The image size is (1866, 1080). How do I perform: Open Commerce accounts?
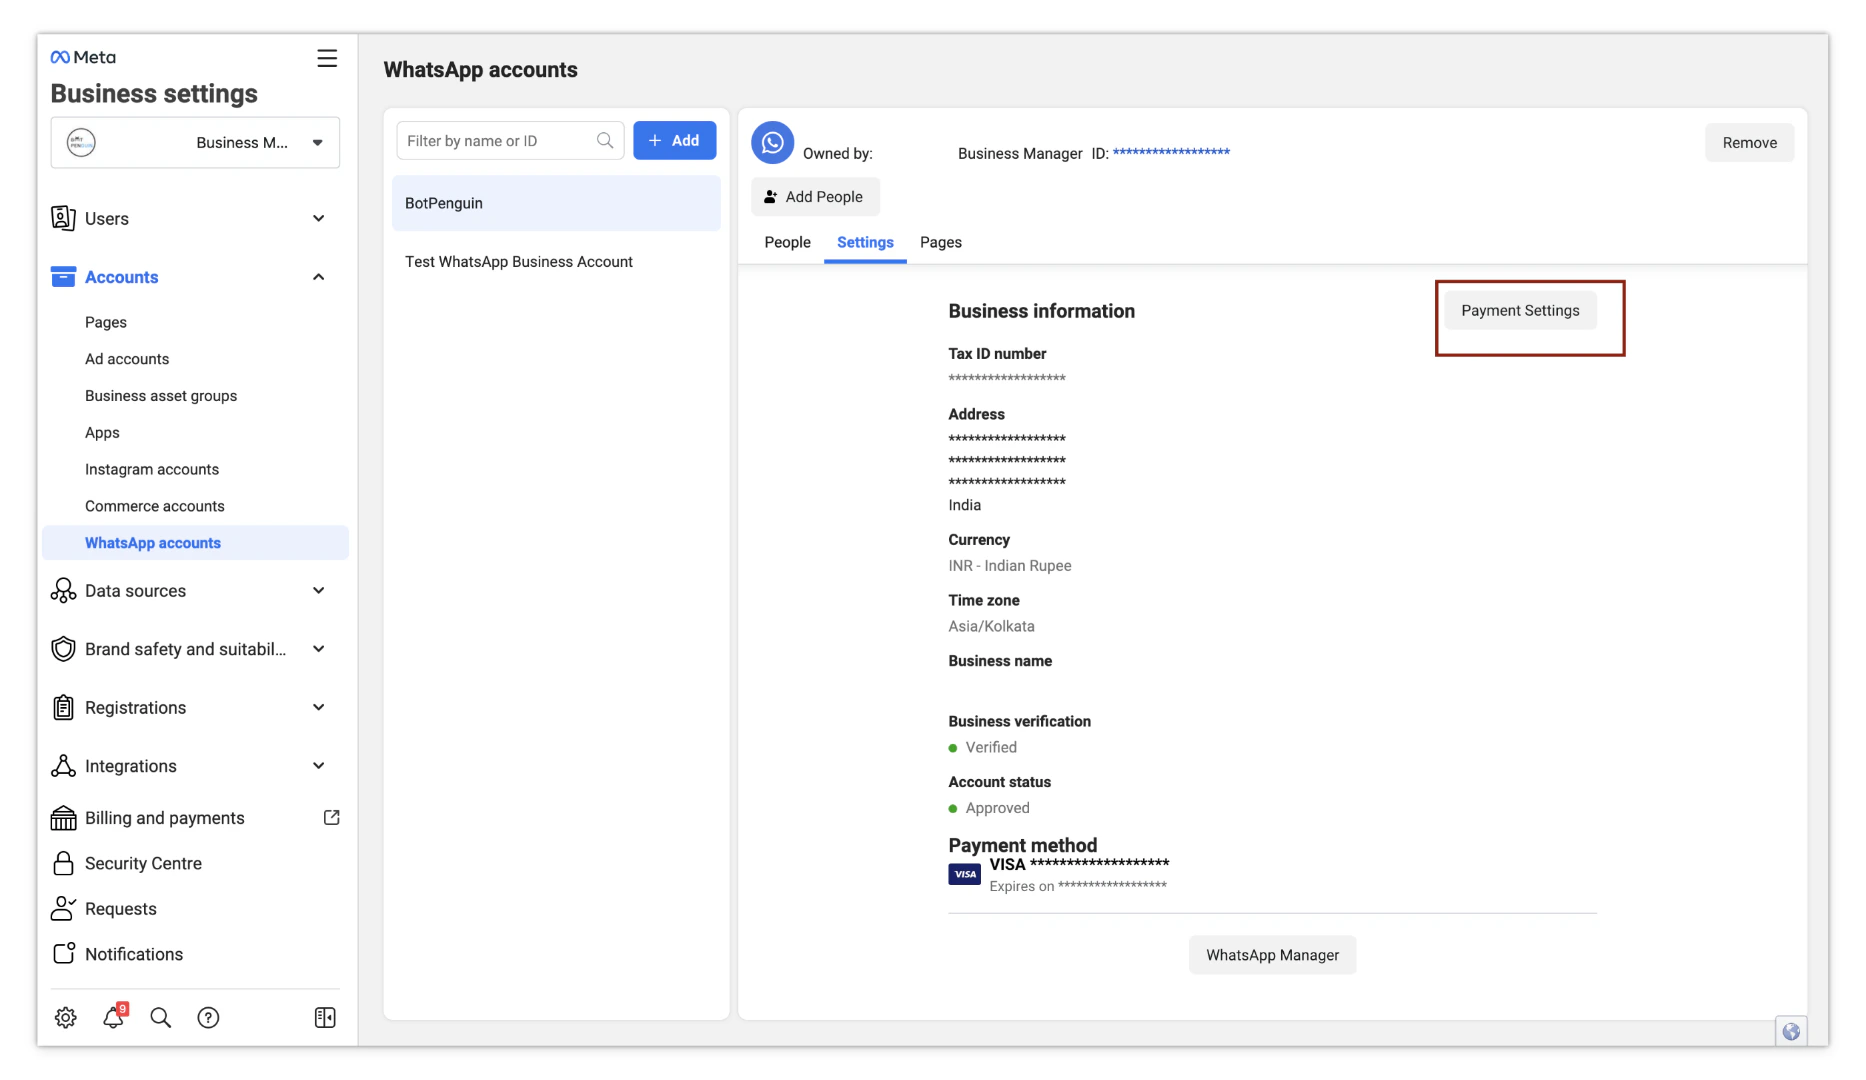coord(155,506)
